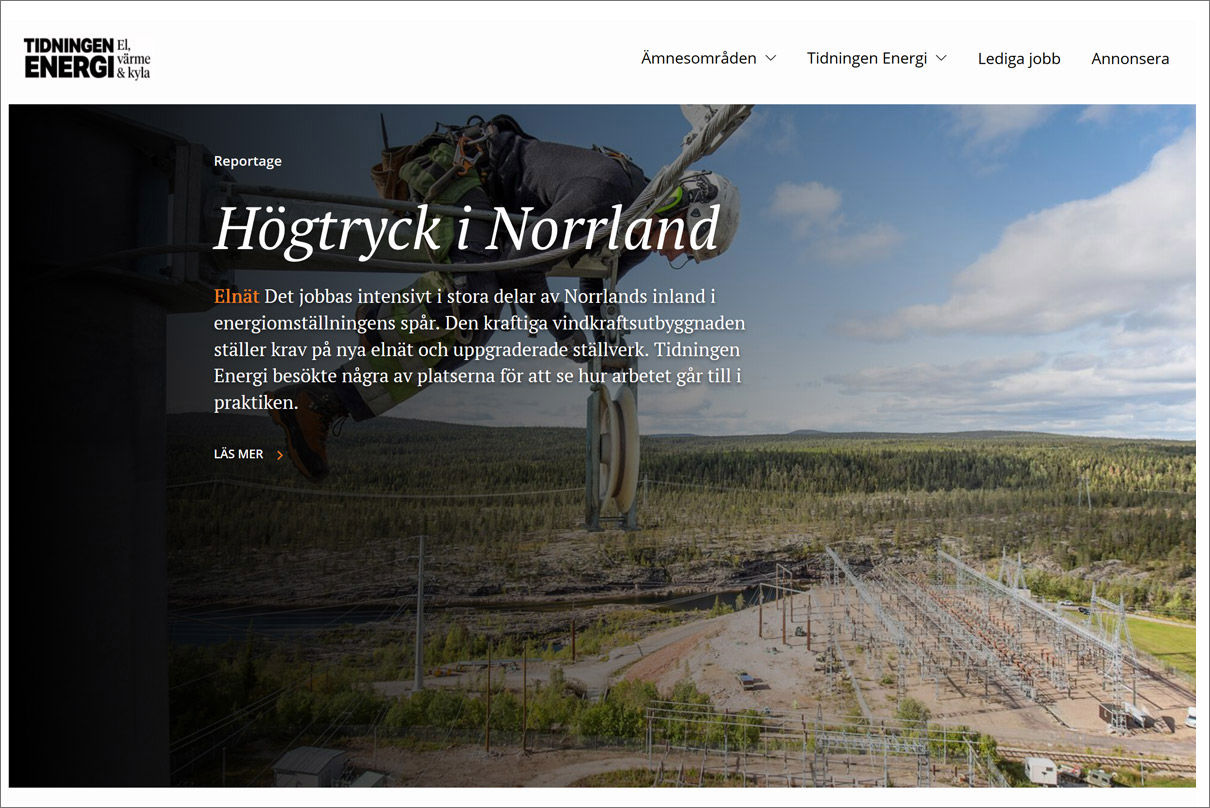Select the orange Elnät category tag
1210x808 pixels.
coord(236,297)
